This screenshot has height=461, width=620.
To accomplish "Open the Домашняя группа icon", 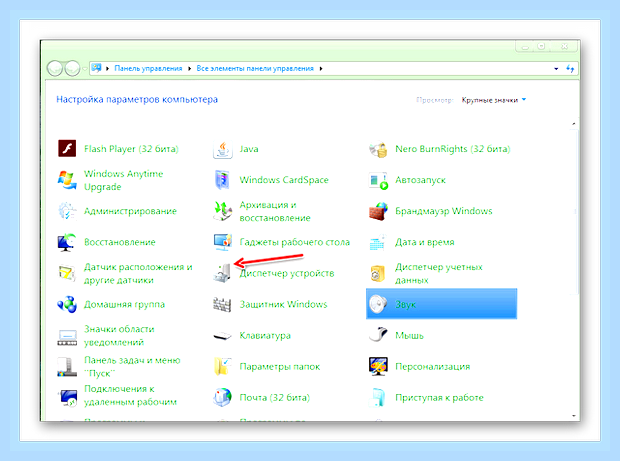I will point(67,304).
